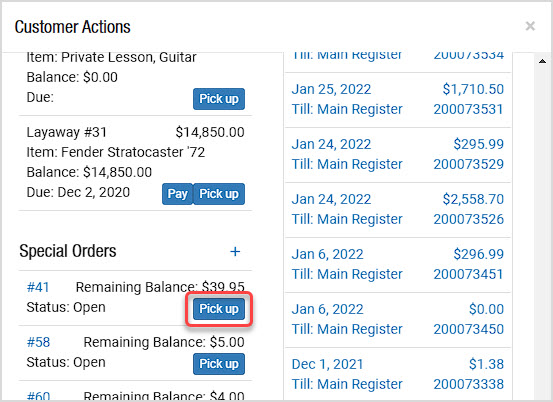
Task: Open Dec 1, 2021 transaction for $1.38
Action: [x=398, y=374]
